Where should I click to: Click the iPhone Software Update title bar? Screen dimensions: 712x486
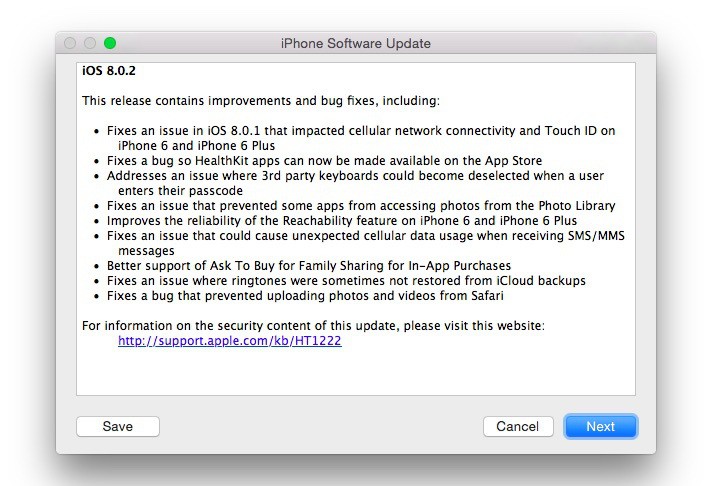(x=356, y=43)
